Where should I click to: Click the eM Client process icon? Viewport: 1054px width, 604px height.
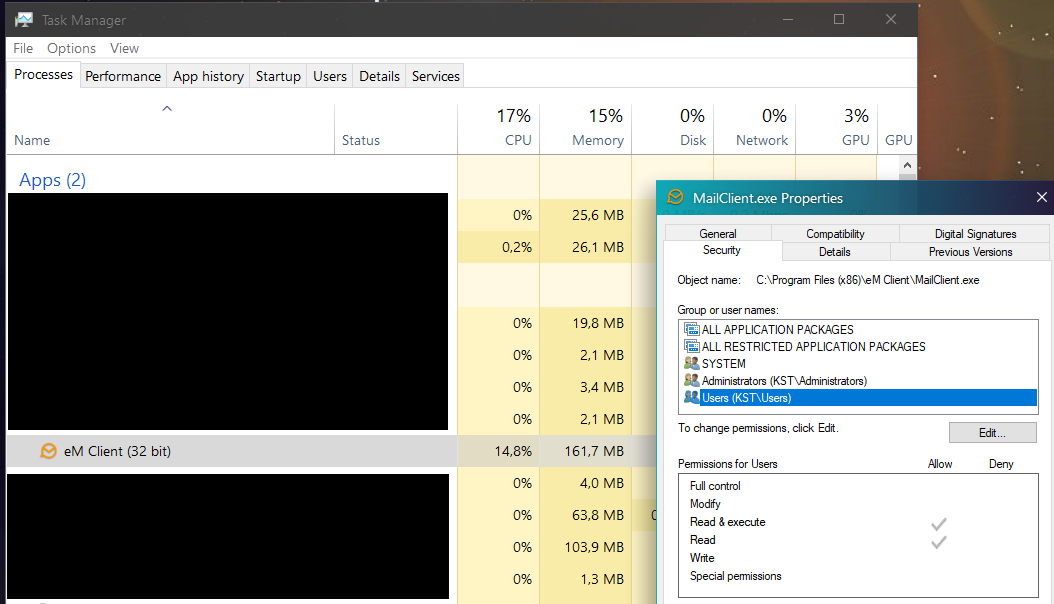[x=48, y=451]
